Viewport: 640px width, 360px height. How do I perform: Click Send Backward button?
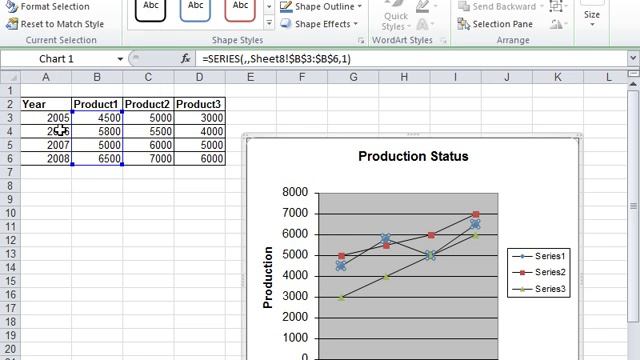(497, 7)
